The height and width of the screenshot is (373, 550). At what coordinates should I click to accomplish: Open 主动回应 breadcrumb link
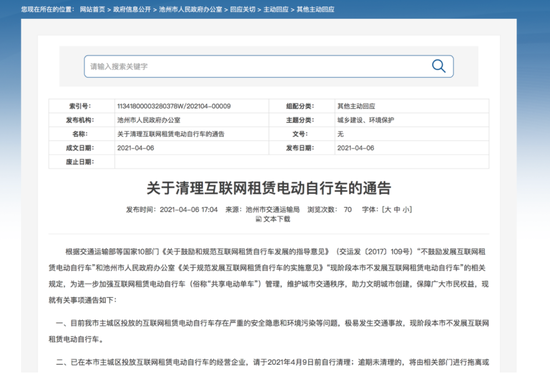276,9
